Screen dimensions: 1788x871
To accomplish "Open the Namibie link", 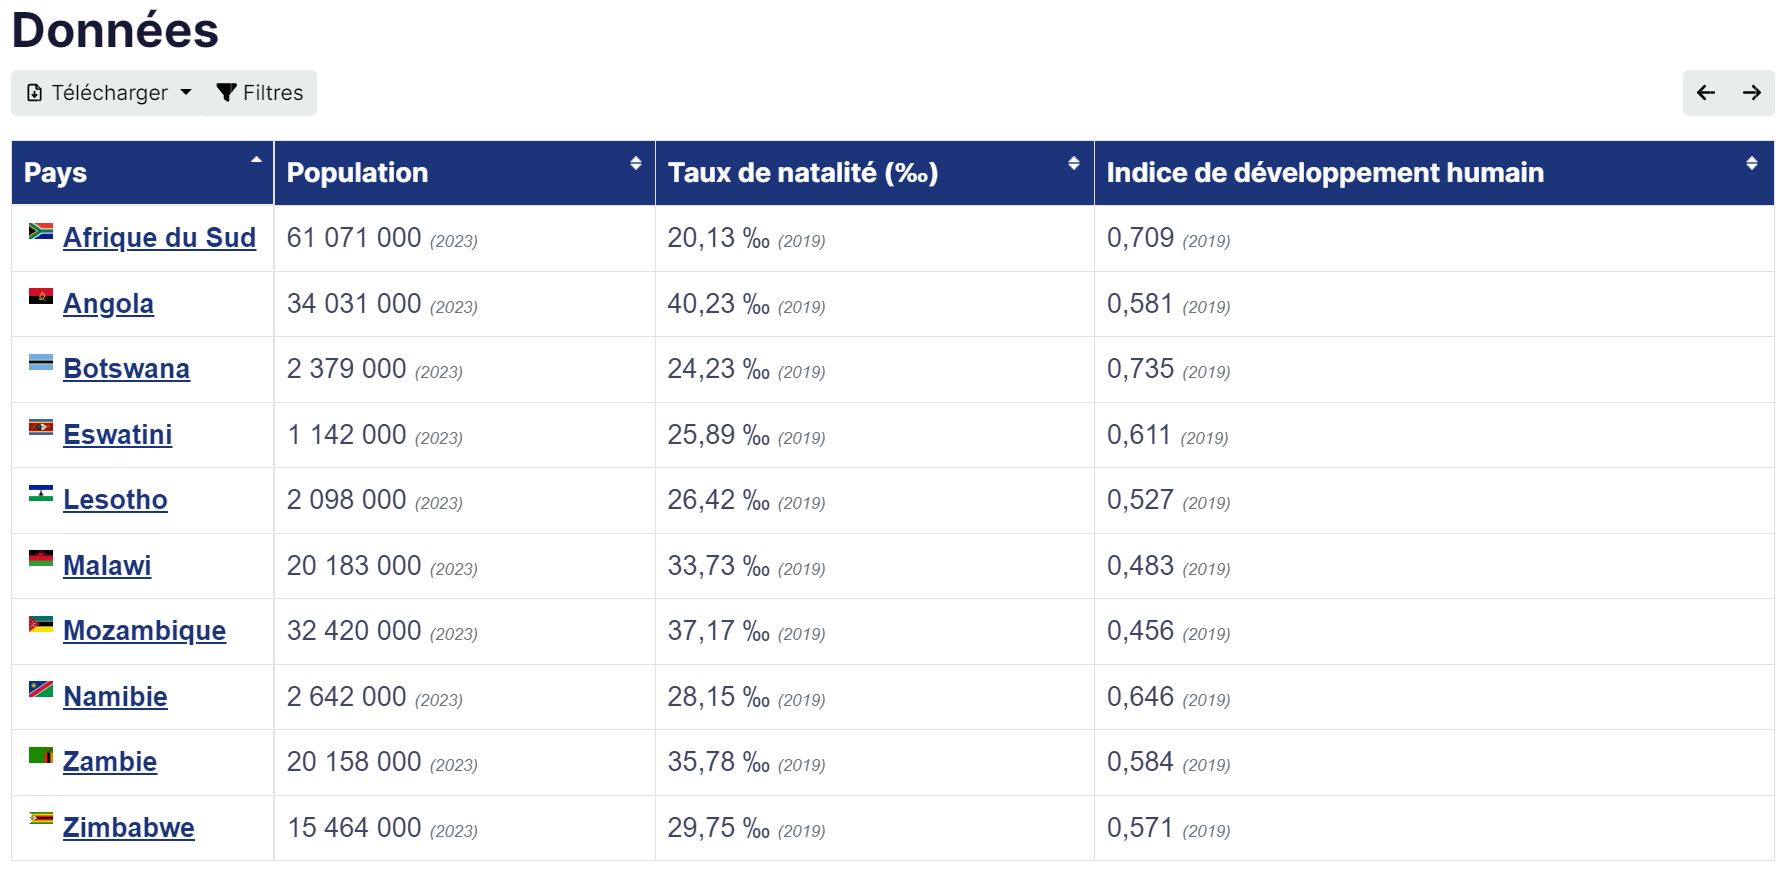I will click(115, 697).
